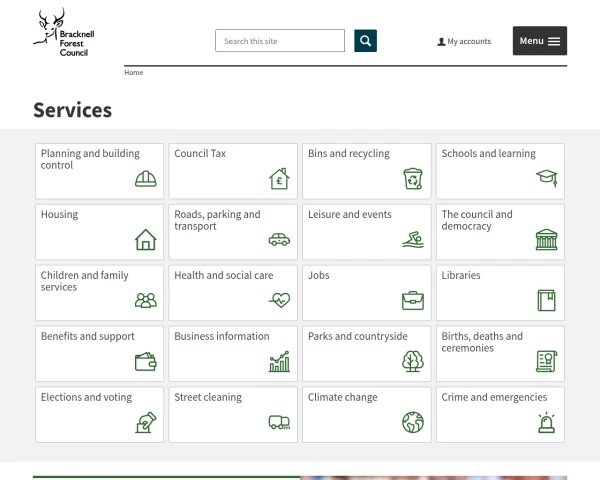Click the hard hat planning icon
Viewport: 600px width, 480px height.
click(146, 179)
